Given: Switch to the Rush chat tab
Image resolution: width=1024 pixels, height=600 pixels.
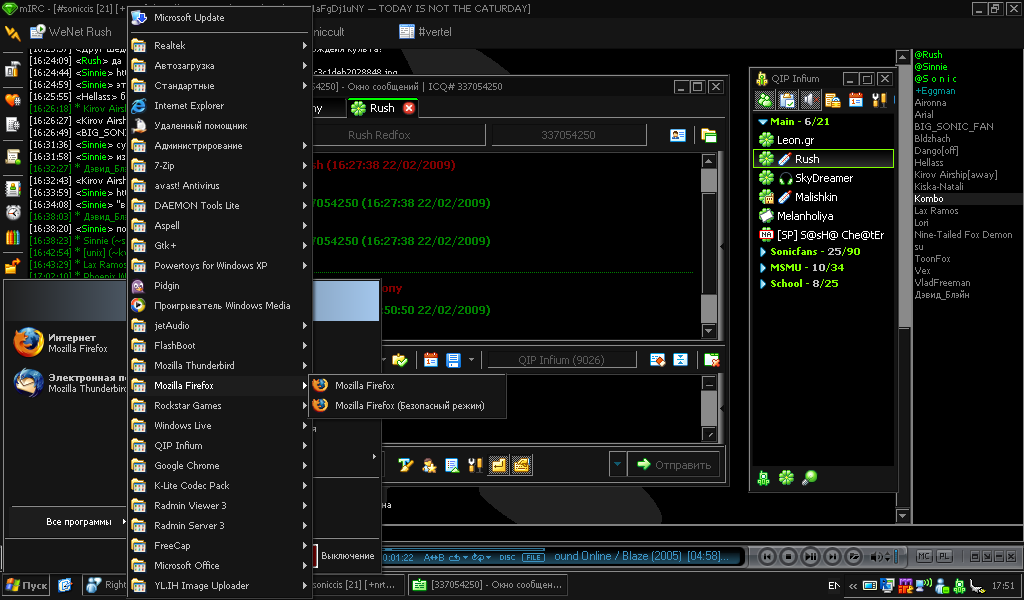Looking at the screenshot, I should (381, 108).
